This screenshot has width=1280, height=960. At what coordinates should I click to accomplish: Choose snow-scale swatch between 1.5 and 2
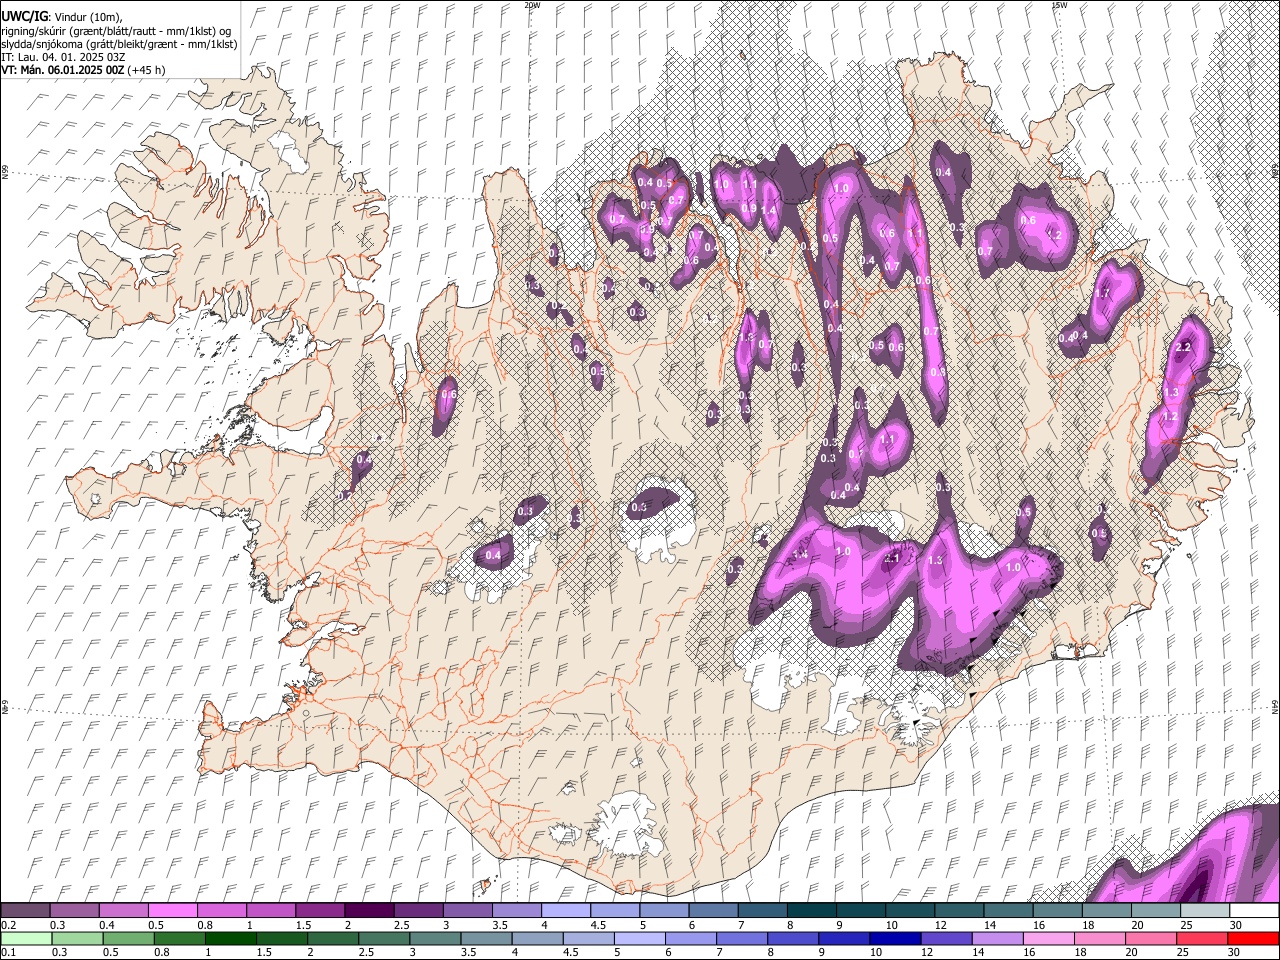tap(320, 911)
